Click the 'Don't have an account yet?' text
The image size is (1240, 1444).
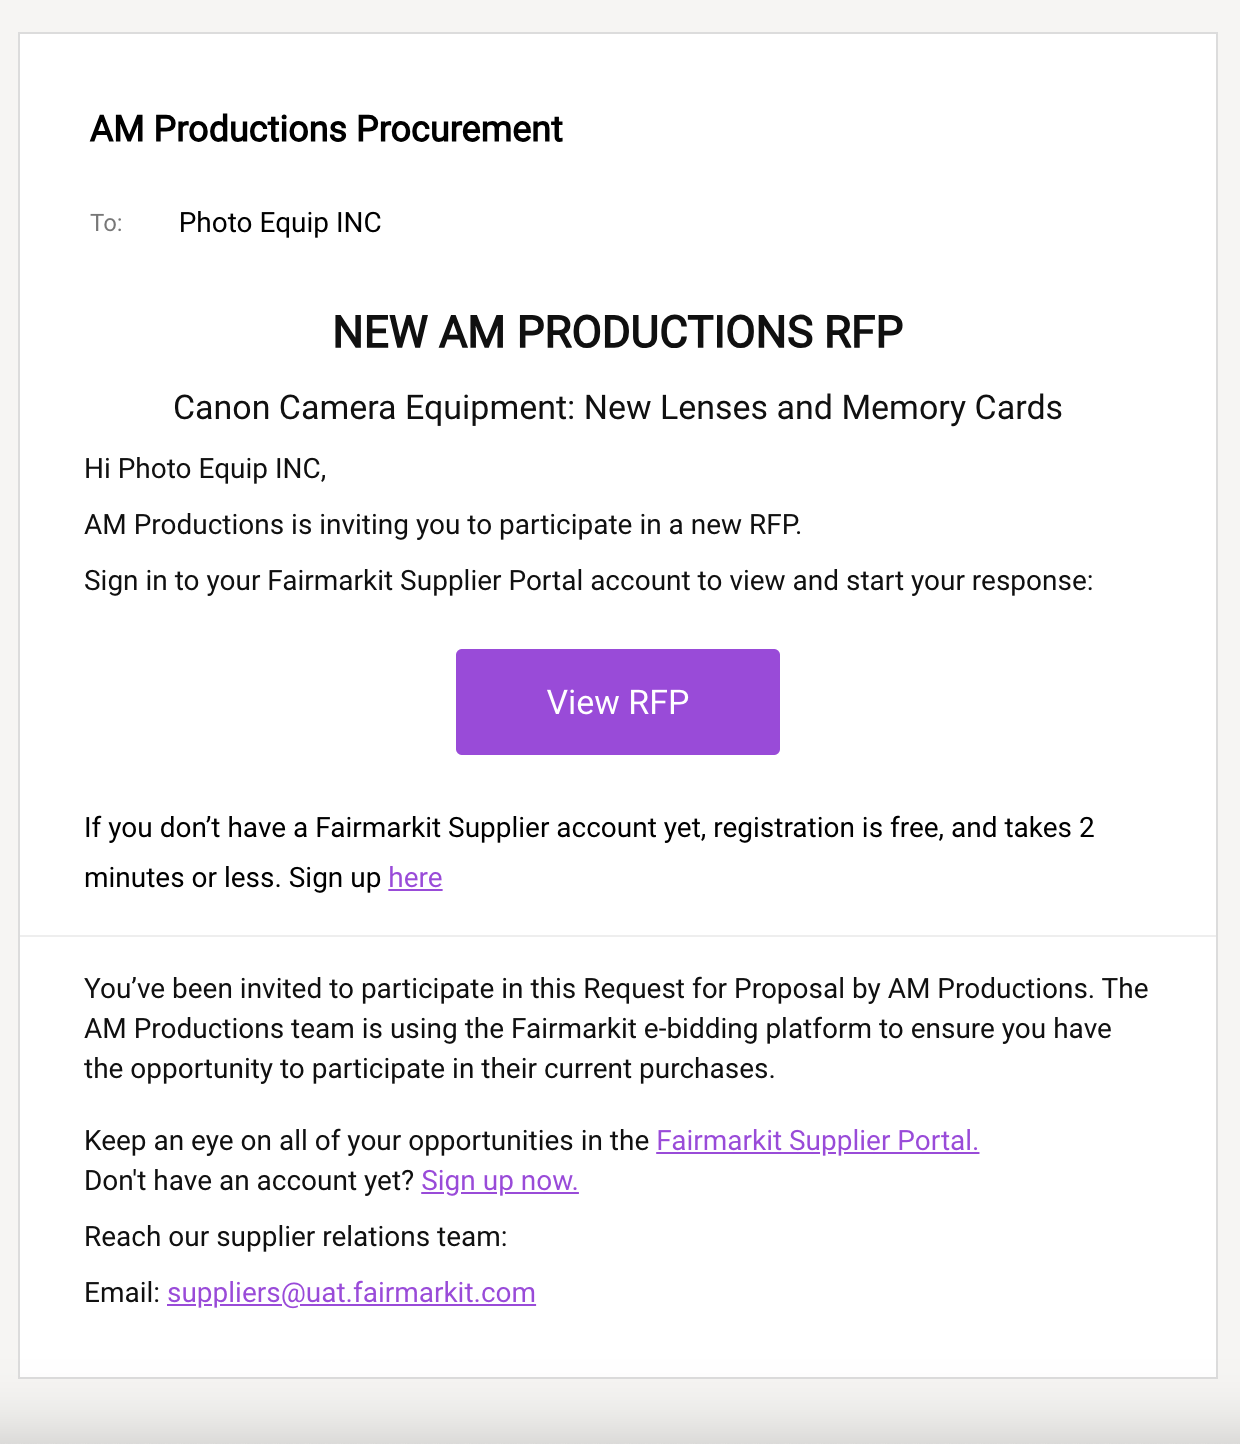tap(249, 1180)
